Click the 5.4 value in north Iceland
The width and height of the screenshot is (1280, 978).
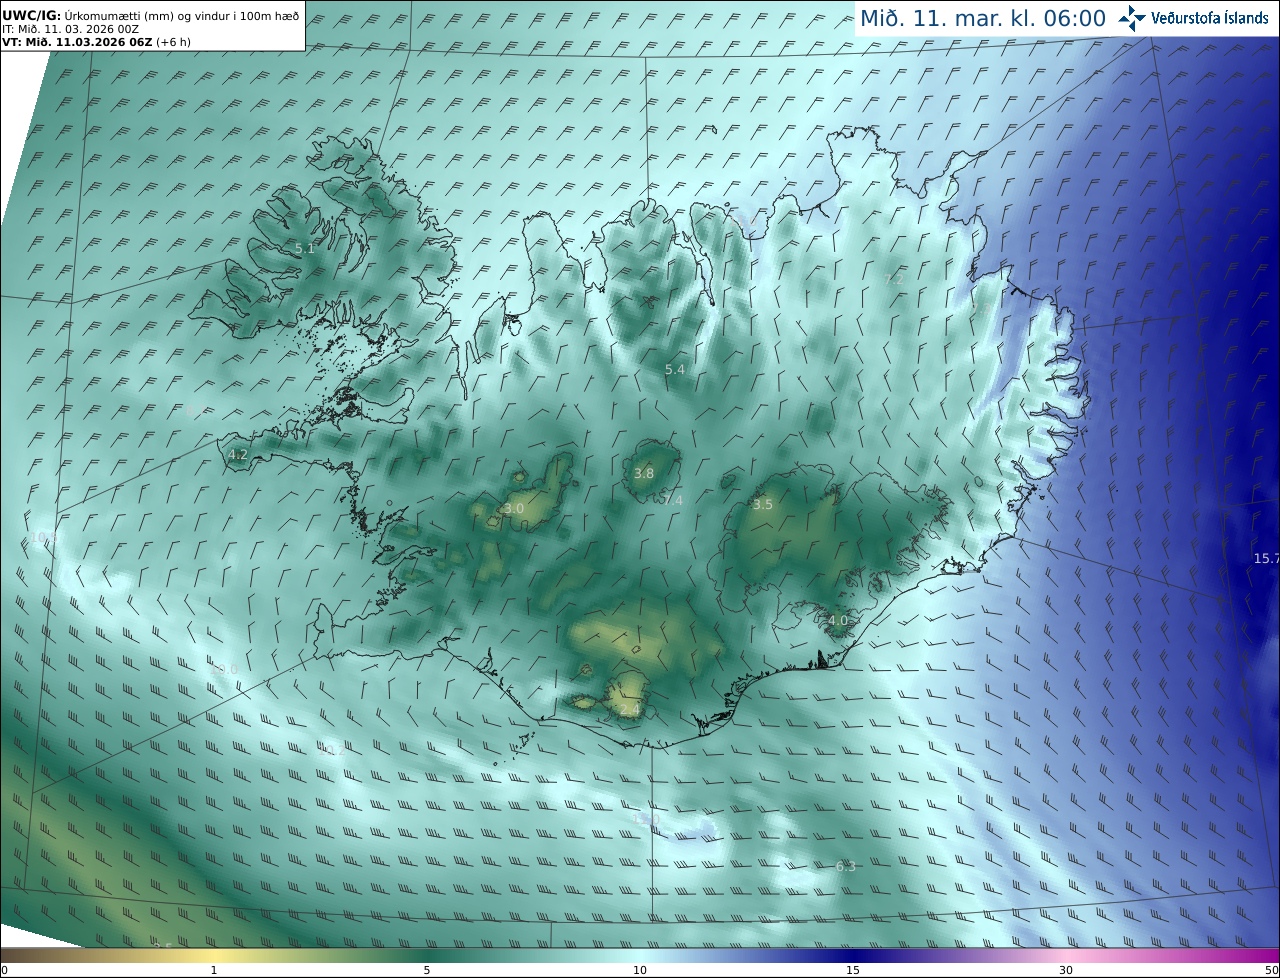click(x=675, y=369)
